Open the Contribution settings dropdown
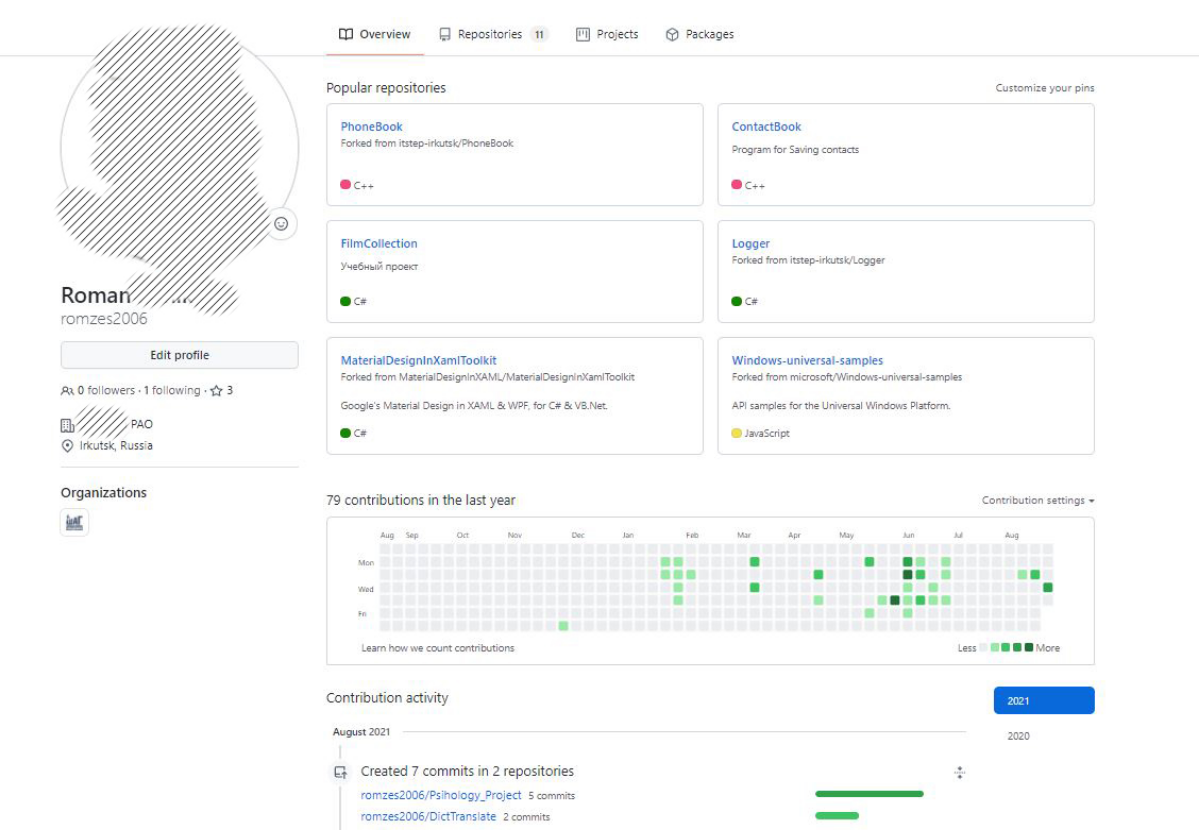 tap(1037, 500)
